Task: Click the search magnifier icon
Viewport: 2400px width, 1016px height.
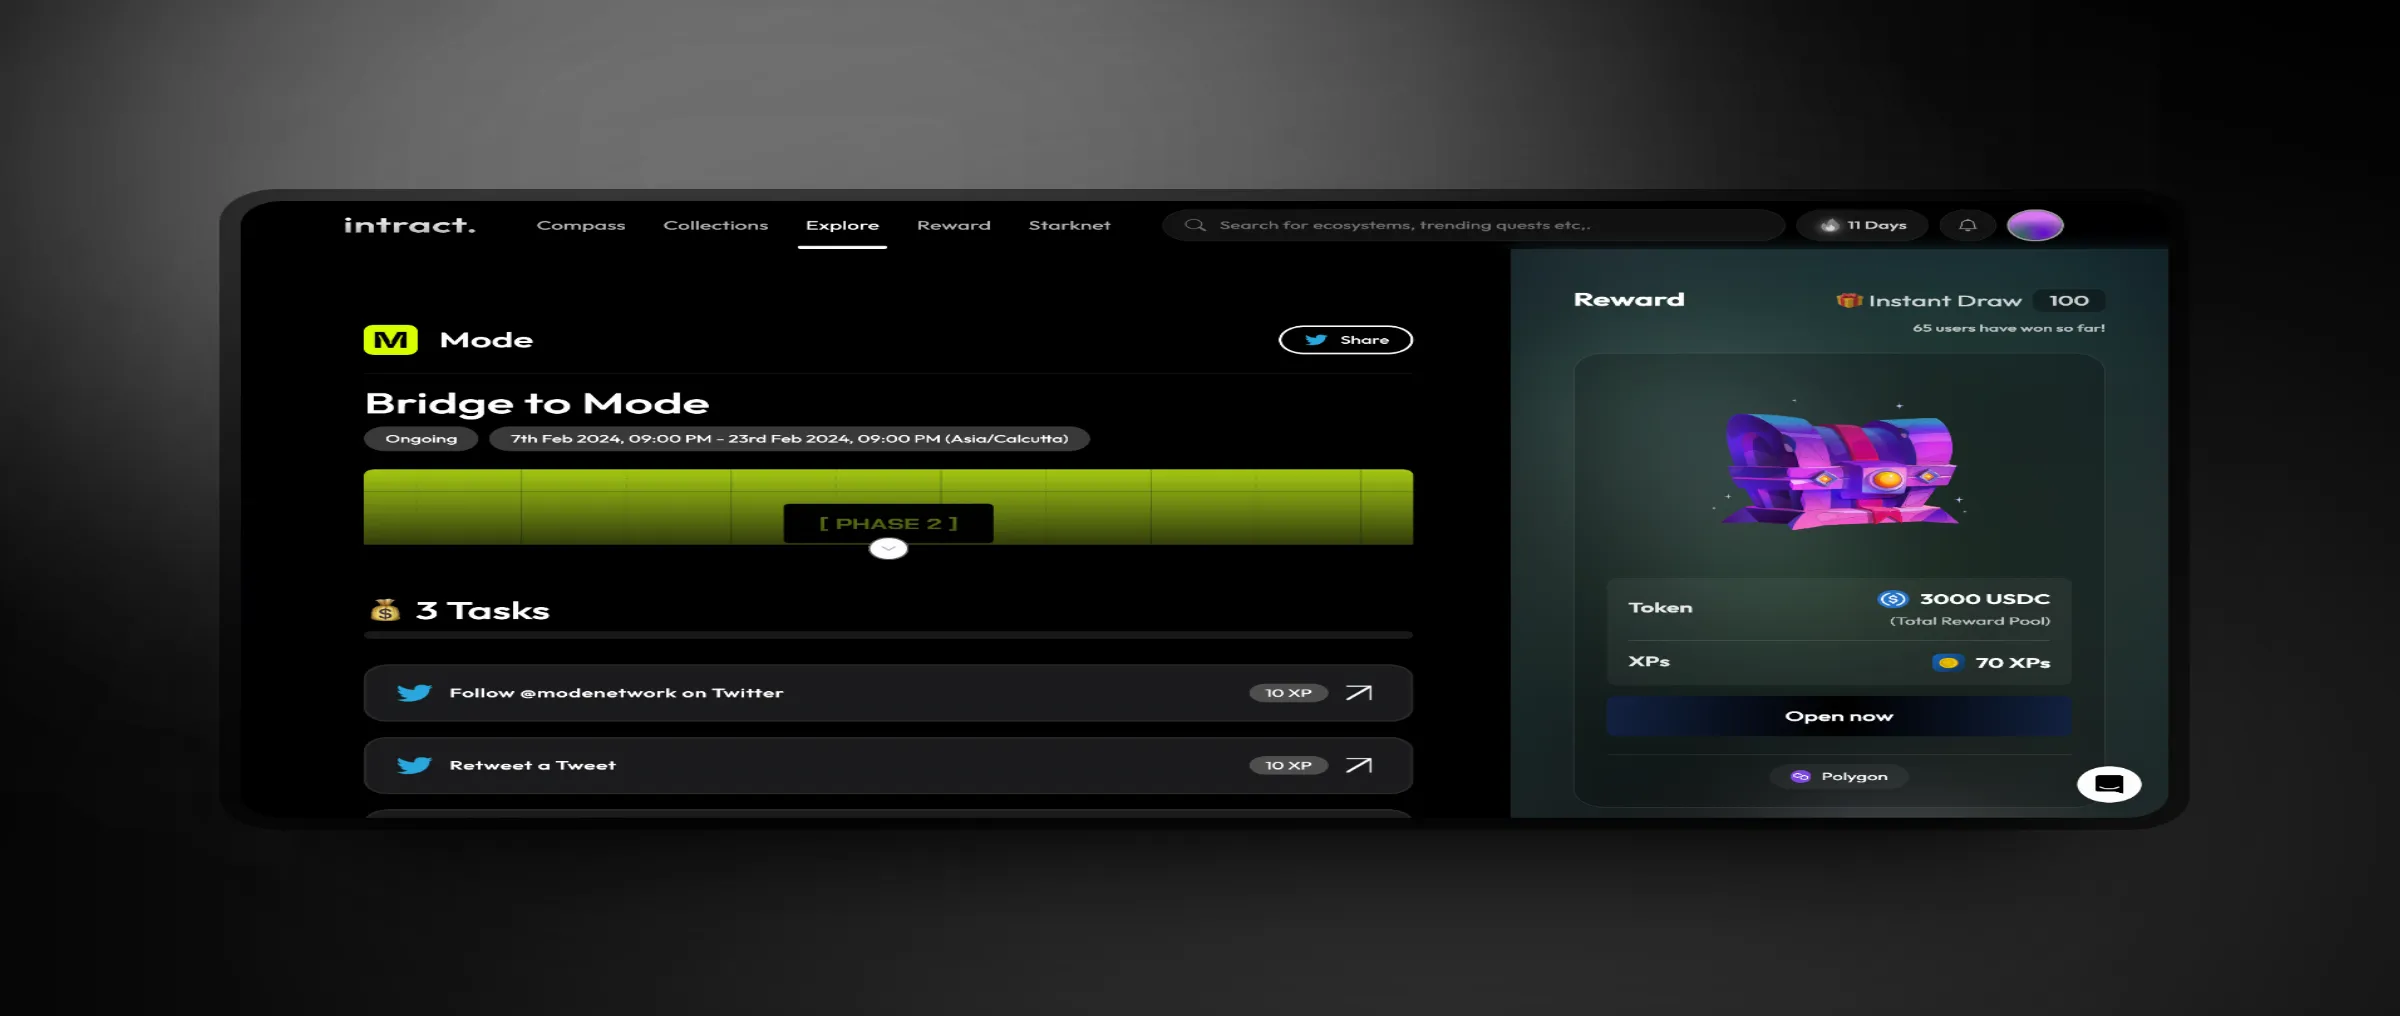Action: [1195, 225]
